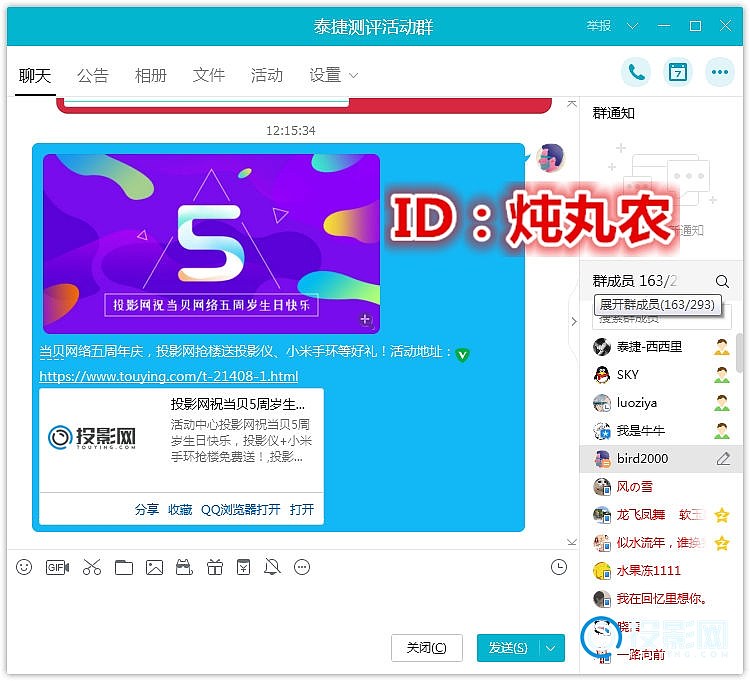
Task: Open the send options arrow next to 发送
Action: [551, 648]
